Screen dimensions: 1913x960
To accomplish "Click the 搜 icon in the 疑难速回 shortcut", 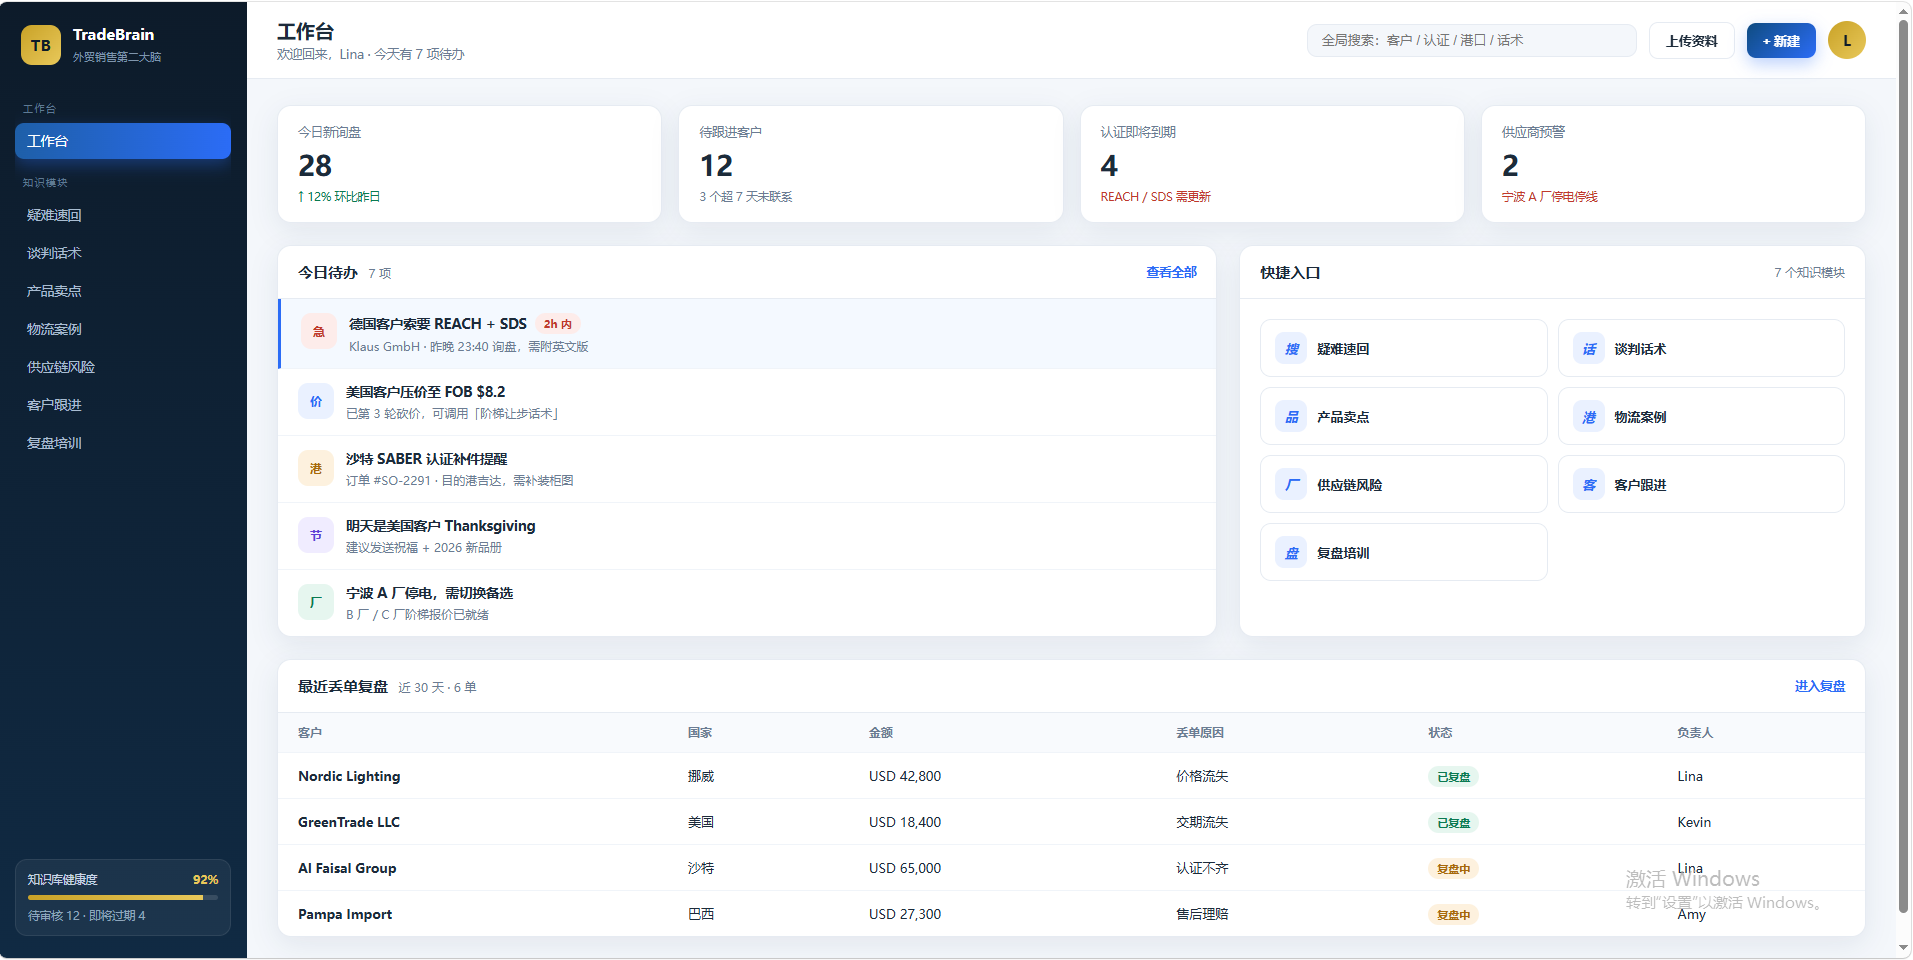I will tap(1291, 349).
